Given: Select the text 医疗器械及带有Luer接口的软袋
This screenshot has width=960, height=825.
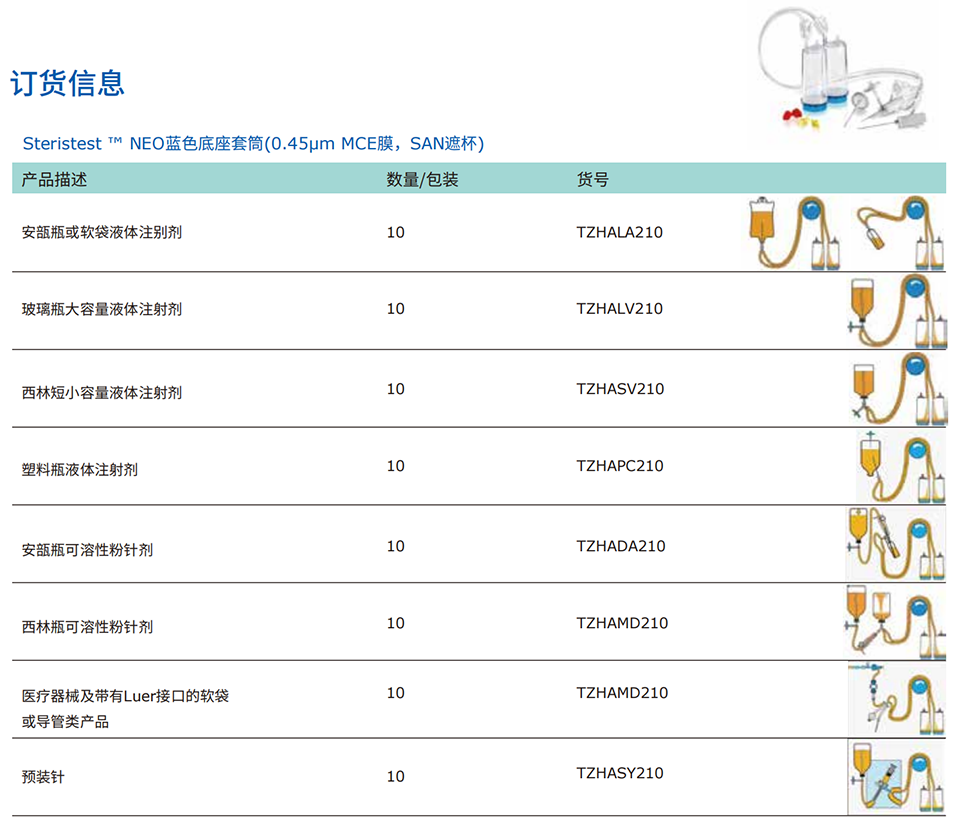Looking at the screenshot, I should 125,696.
